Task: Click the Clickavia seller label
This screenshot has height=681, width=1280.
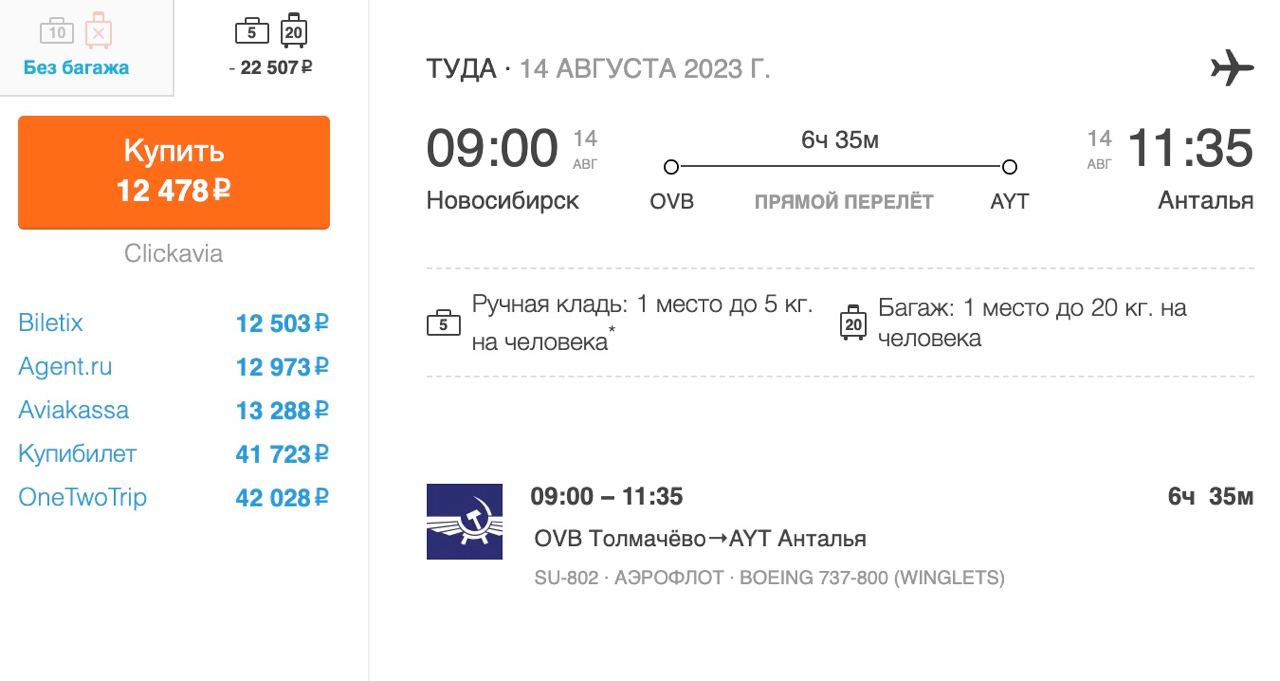Action: (x=173, y=254)
